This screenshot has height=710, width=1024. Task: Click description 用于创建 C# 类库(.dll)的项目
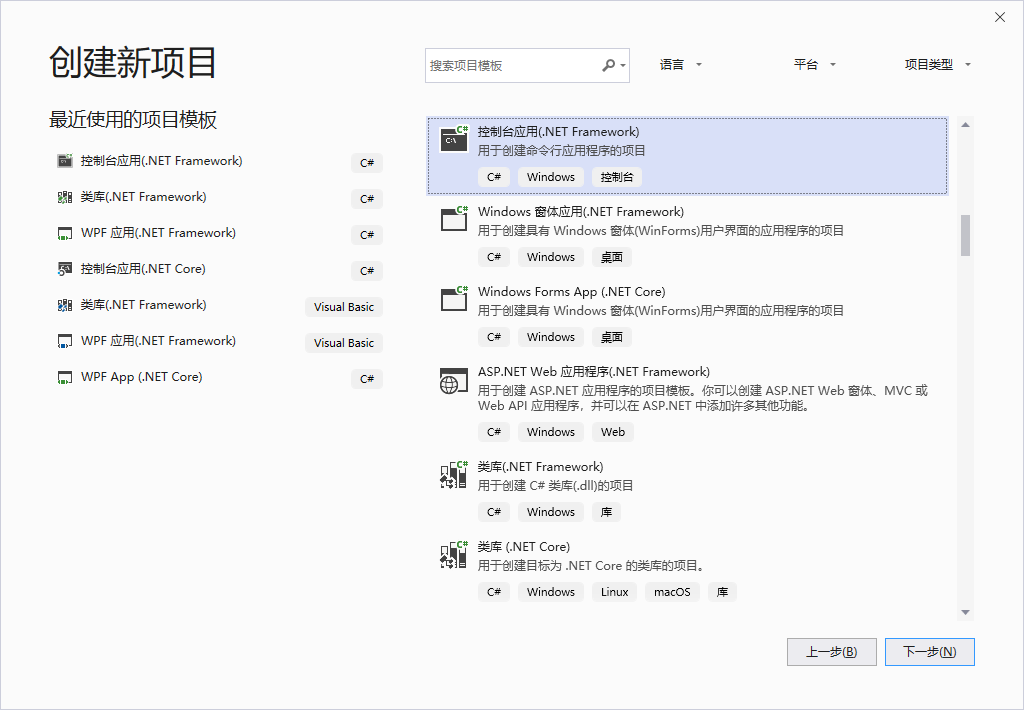point(555,485)
